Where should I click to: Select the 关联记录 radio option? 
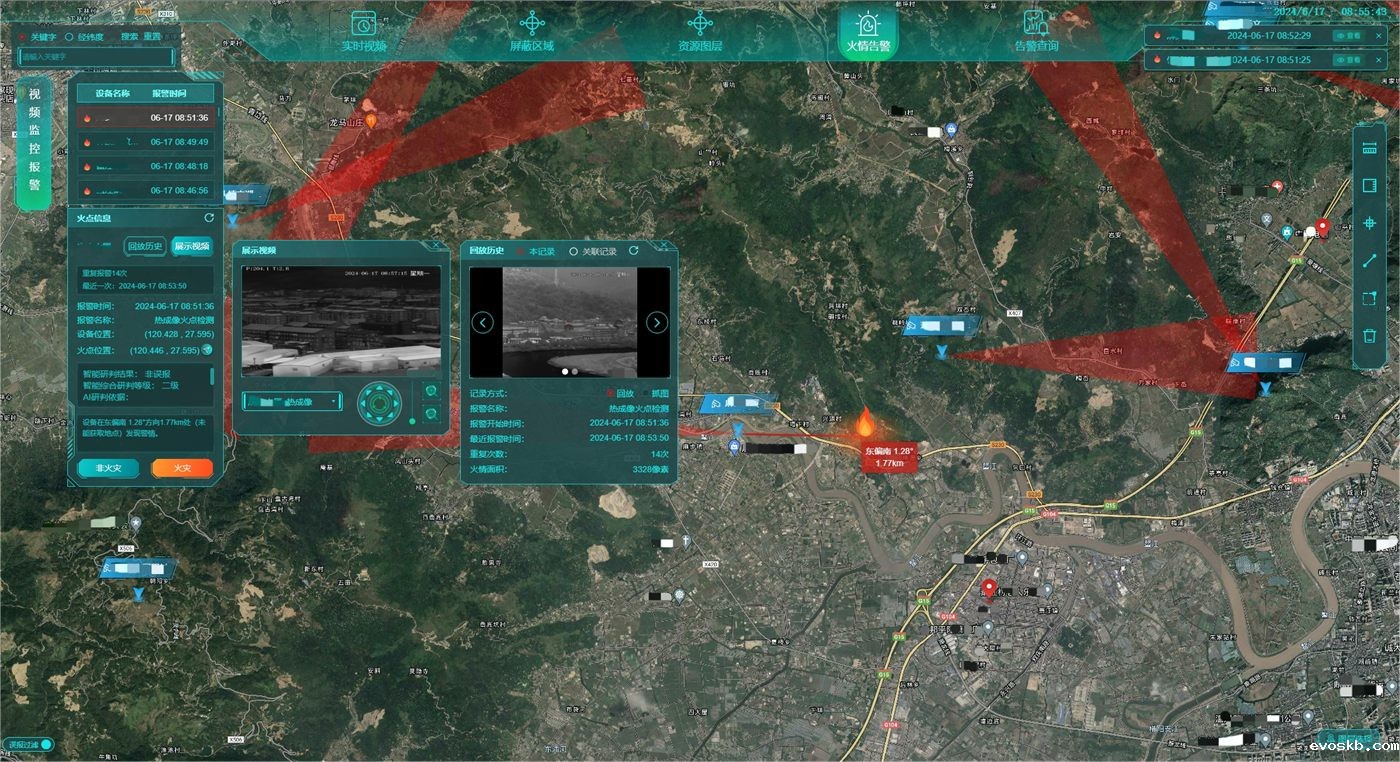tap(574, 252)
